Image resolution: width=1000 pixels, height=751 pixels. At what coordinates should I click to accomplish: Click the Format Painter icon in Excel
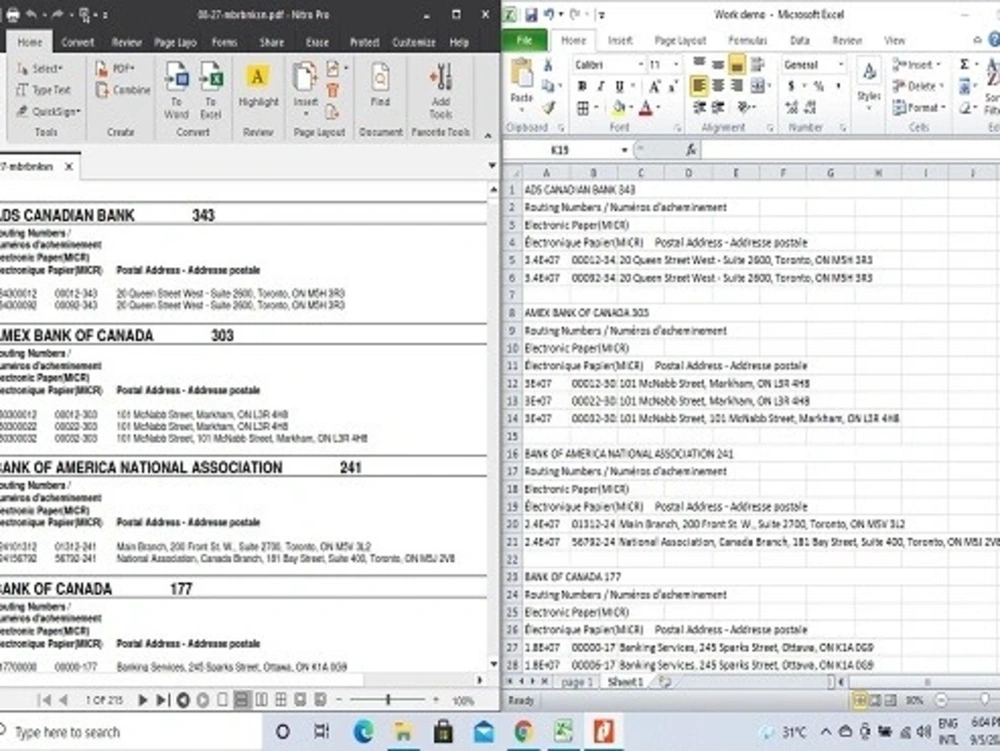pyautogui.click(x=547, y=106)
